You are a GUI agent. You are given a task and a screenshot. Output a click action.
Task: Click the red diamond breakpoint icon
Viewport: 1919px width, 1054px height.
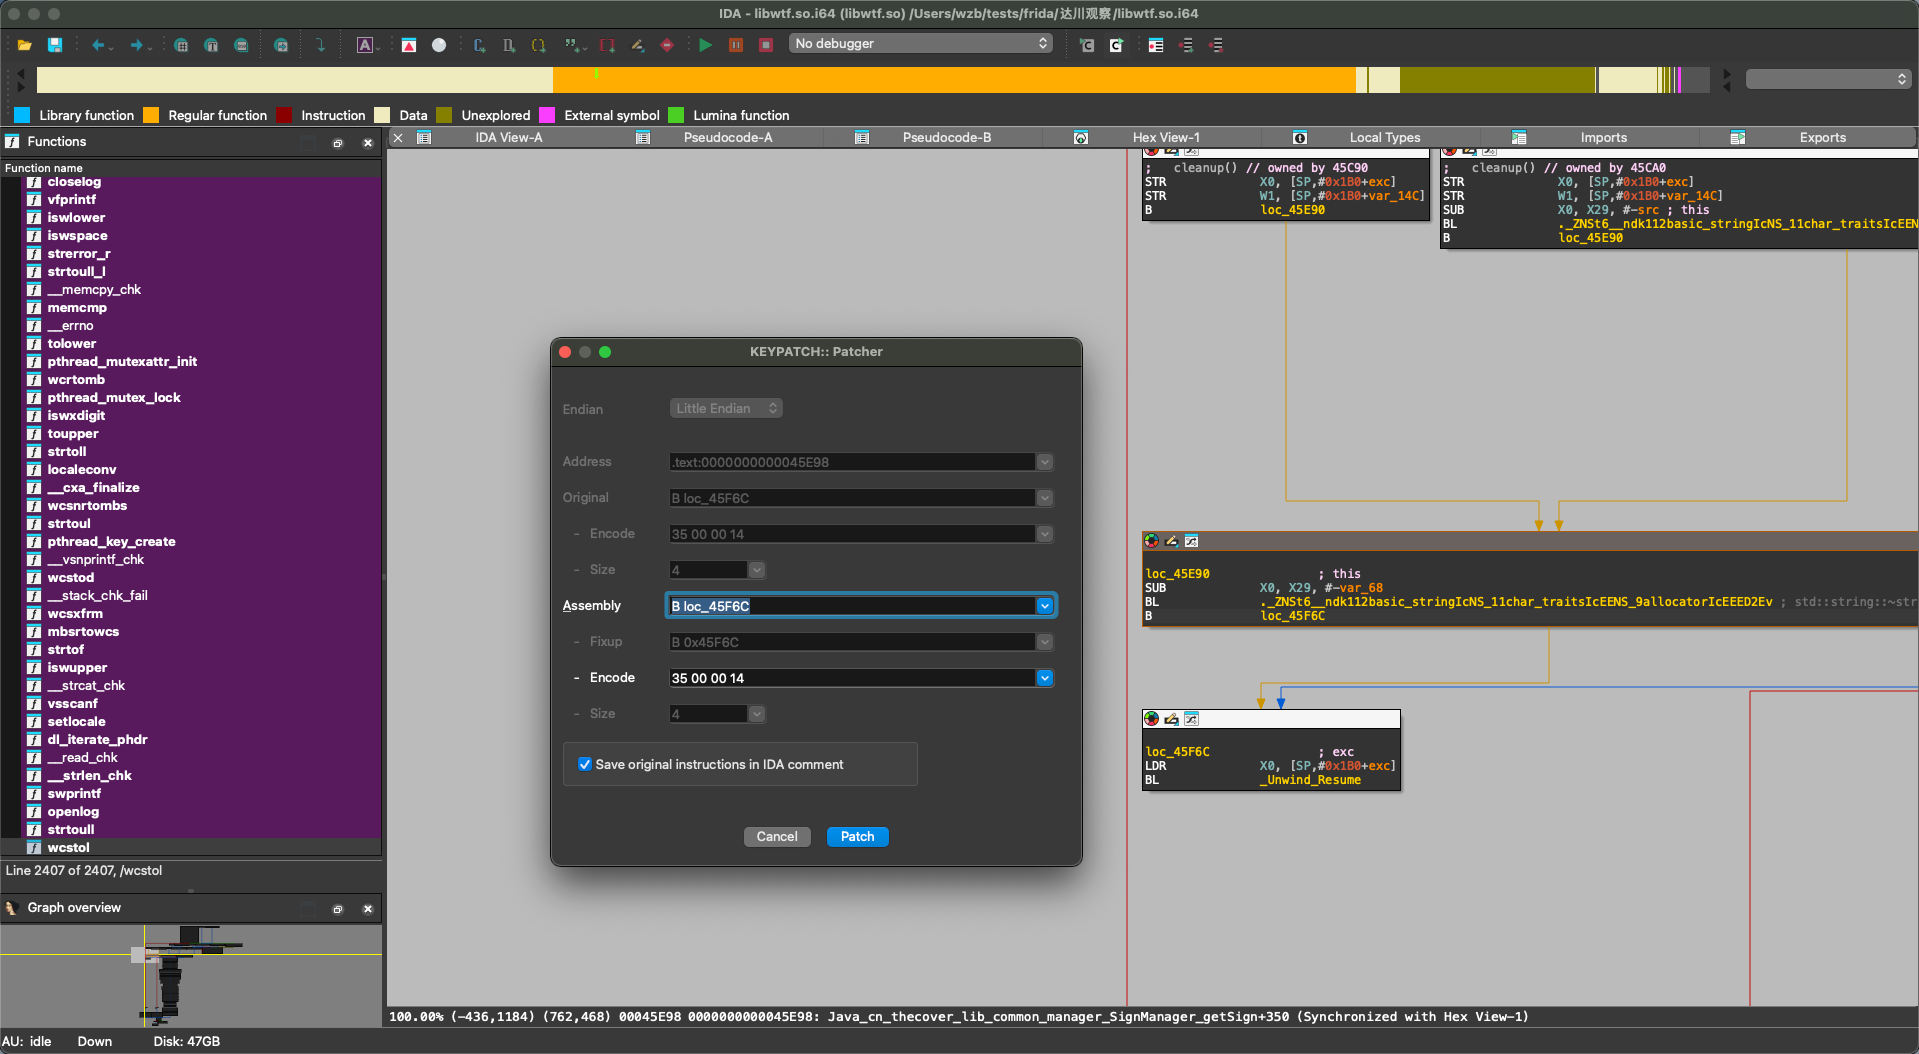667,45
